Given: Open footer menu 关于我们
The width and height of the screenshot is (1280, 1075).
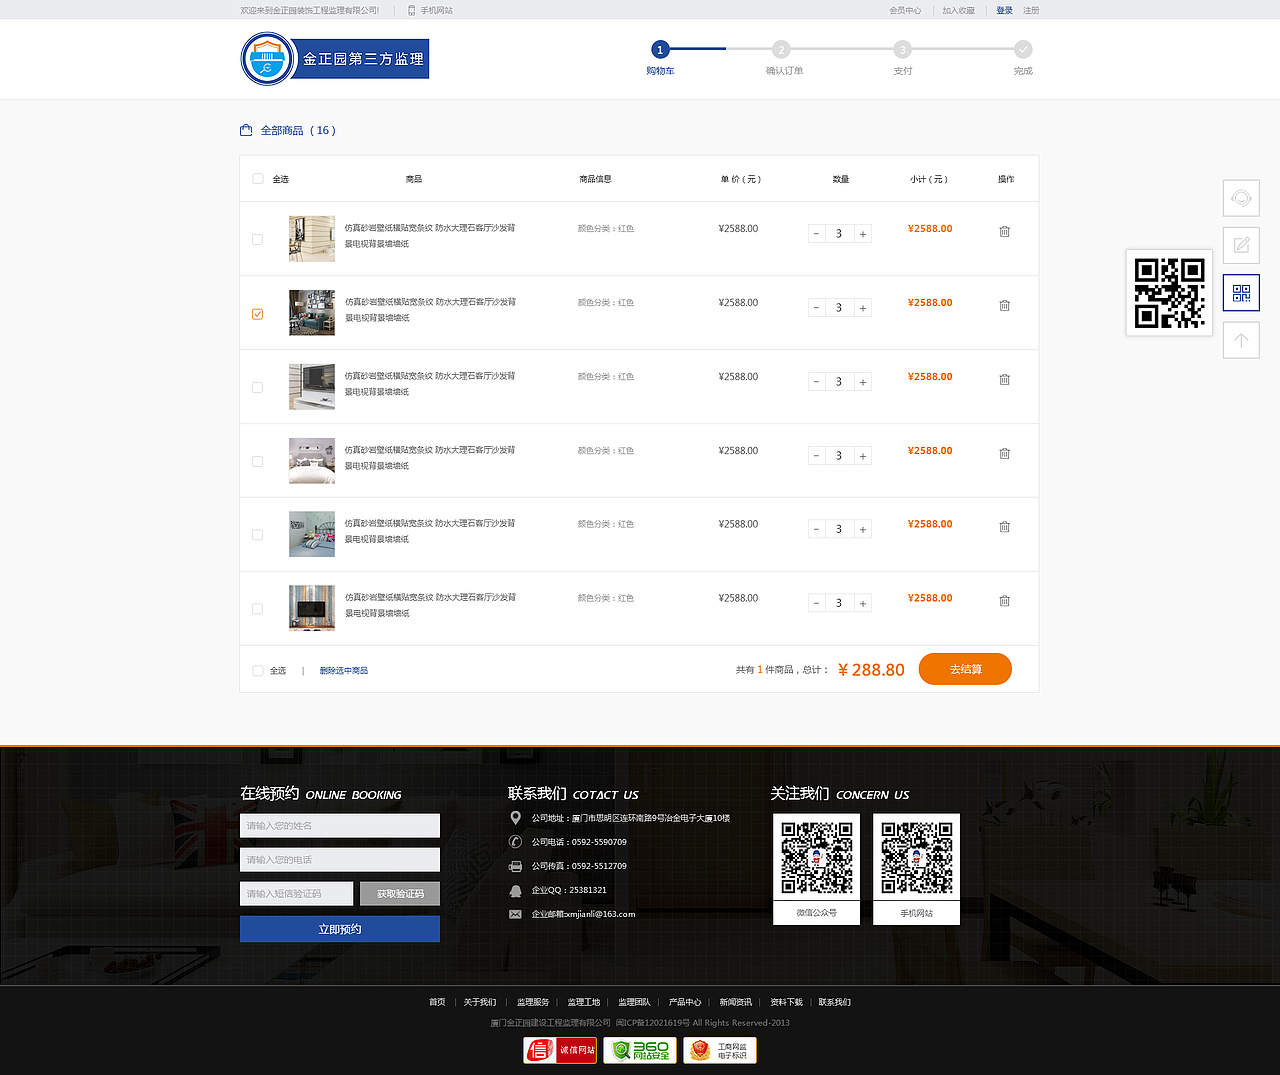Looking at the screenshot, I should (x=480, y=1002).
